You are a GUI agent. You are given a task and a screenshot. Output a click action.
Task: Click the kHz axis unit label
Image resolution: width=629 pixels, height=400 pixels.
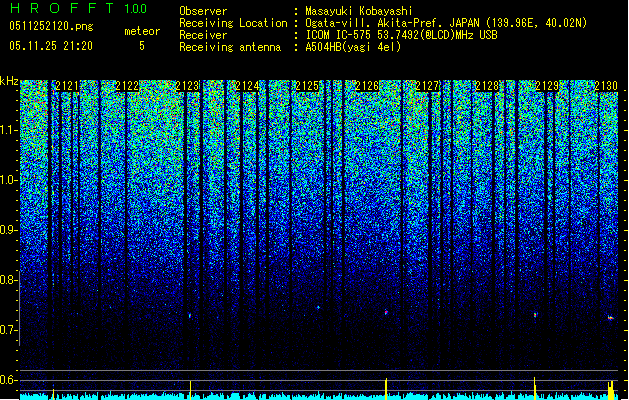click(x=9, y=81)
